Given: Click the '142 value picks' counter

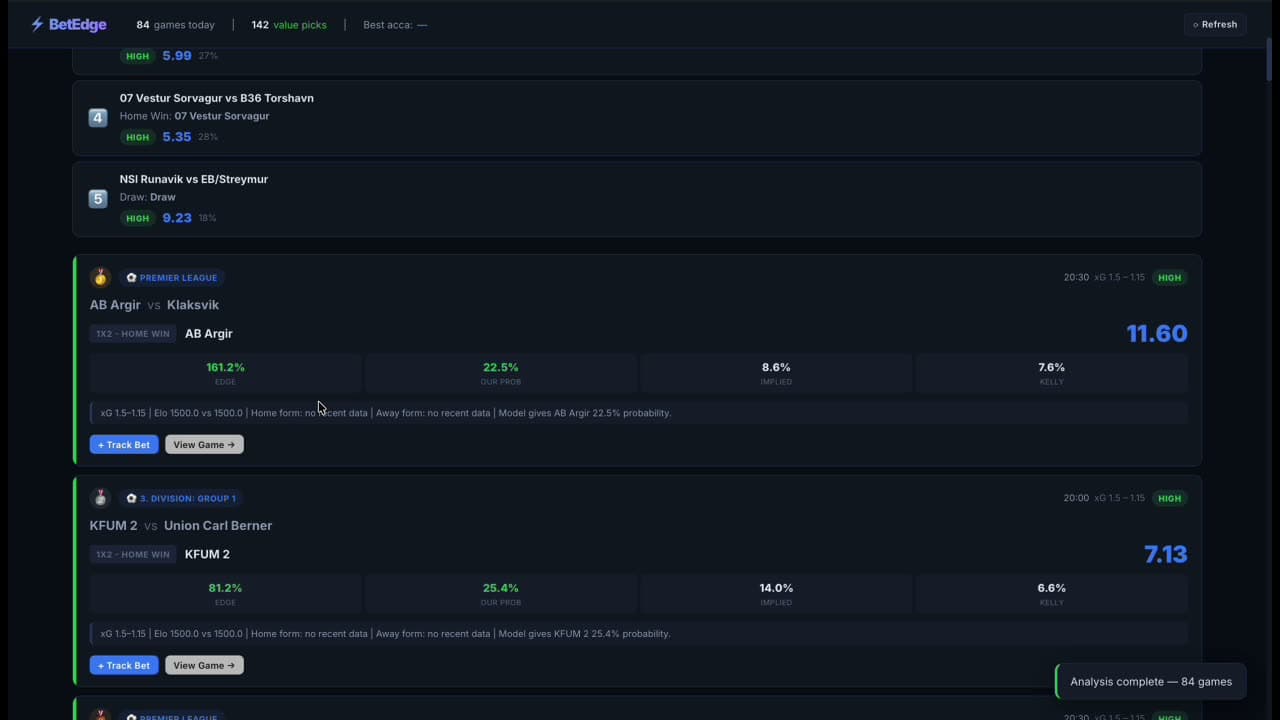Looking at the screenshot, I should click(289, 25).
